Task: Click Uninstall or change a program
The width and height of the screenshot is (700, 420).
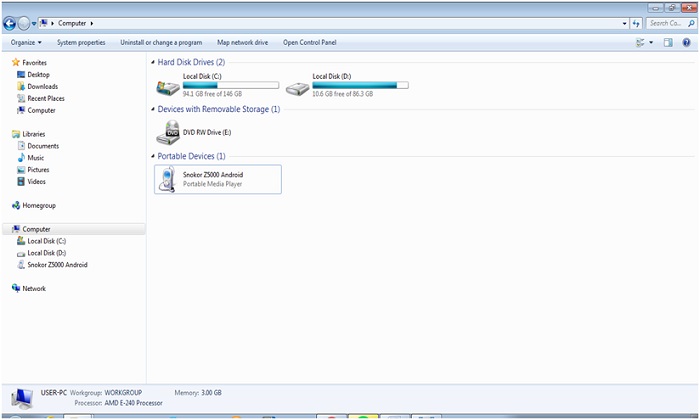Action: coord(161,43)
